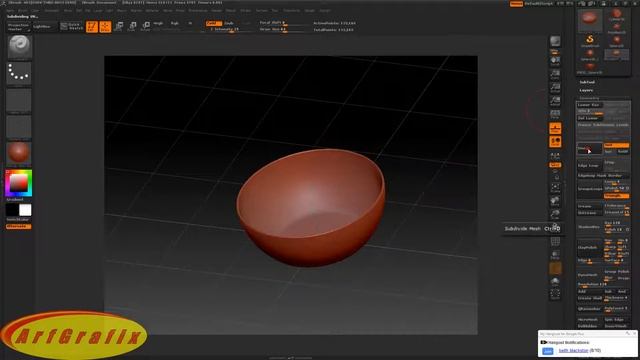Select the large current tool thumbnail
640x360 pixels.
click(x=590, y=20)
